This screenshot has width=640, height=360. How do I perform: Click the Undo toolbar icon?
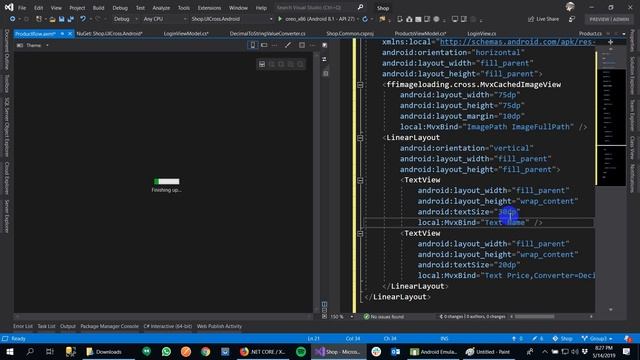click(x=83, y=19)
